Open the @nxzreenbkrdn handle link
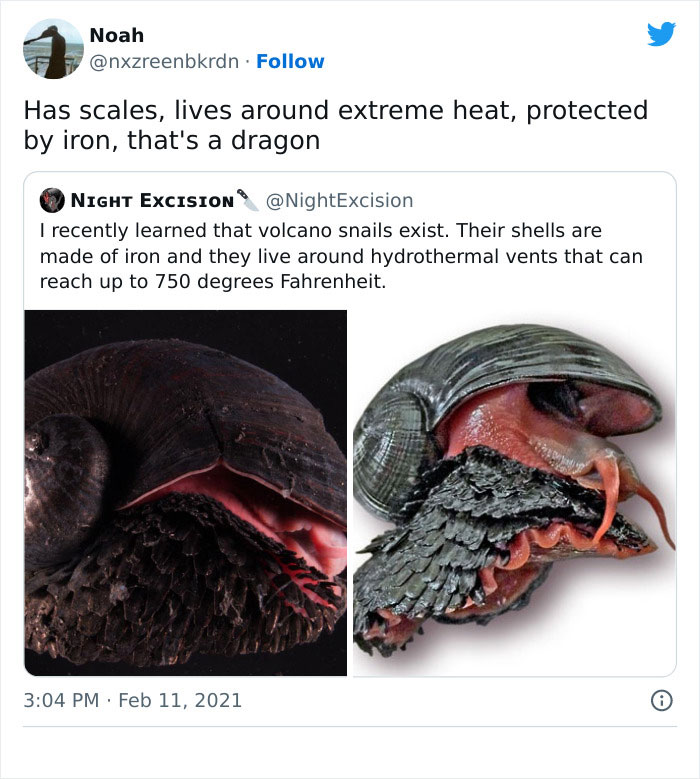This screenshot has height=779, width=700. pyautogui.click(x=164, y=62)
